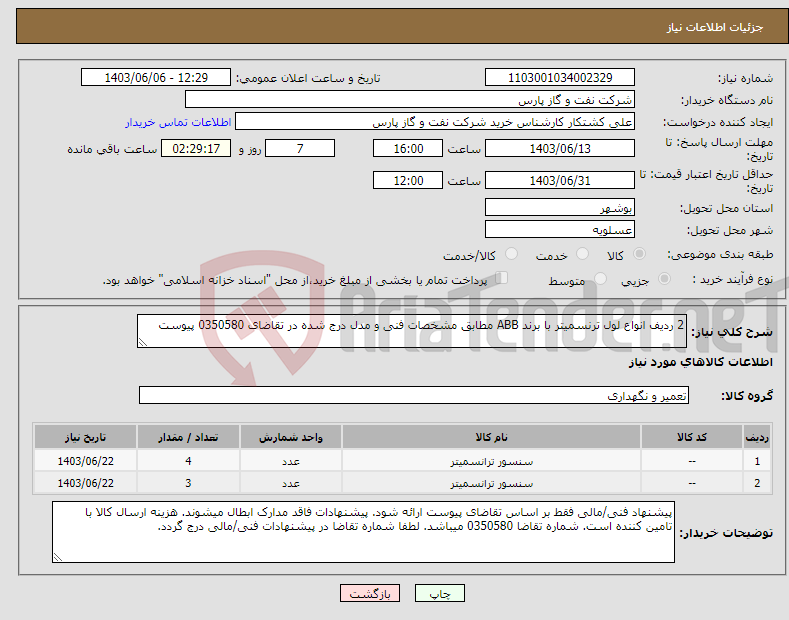The width and height of the screenshot is (789, 620).
Task: Click the resize grip of description textarea
Action: point(142,342)
